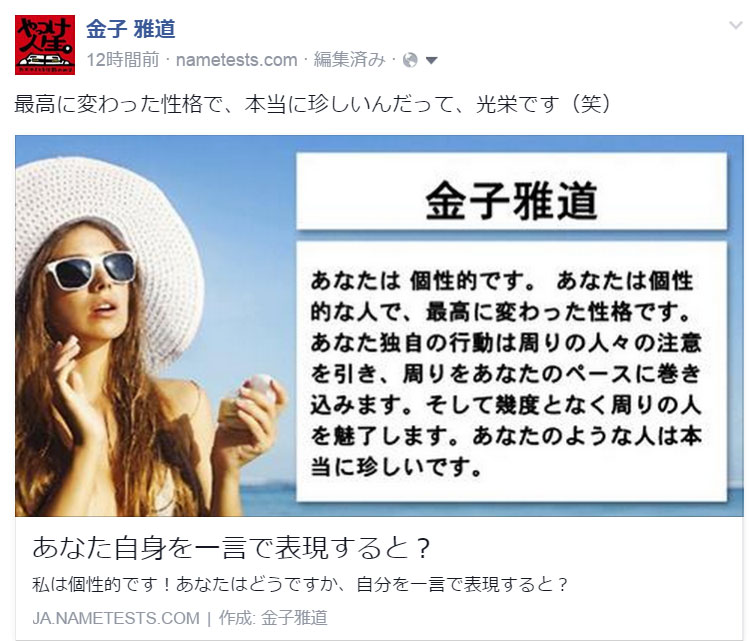This screenshot has width=749, height=641.
Task: Expand post options chevron at top right
Action: tap(736, 25)
